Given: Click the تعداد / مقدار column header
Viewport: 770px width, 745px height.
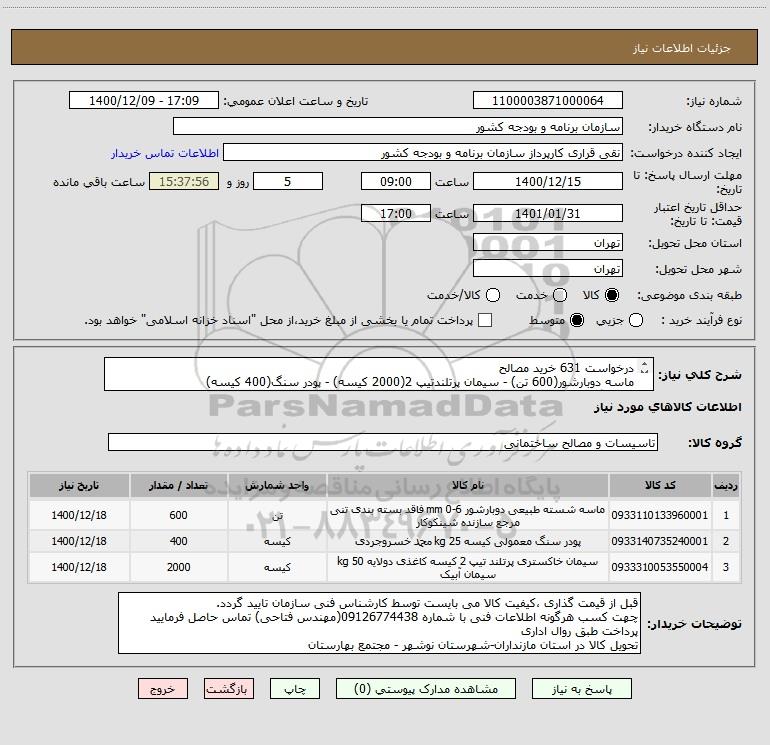Looking at the screenshot, I should [178, 485].
